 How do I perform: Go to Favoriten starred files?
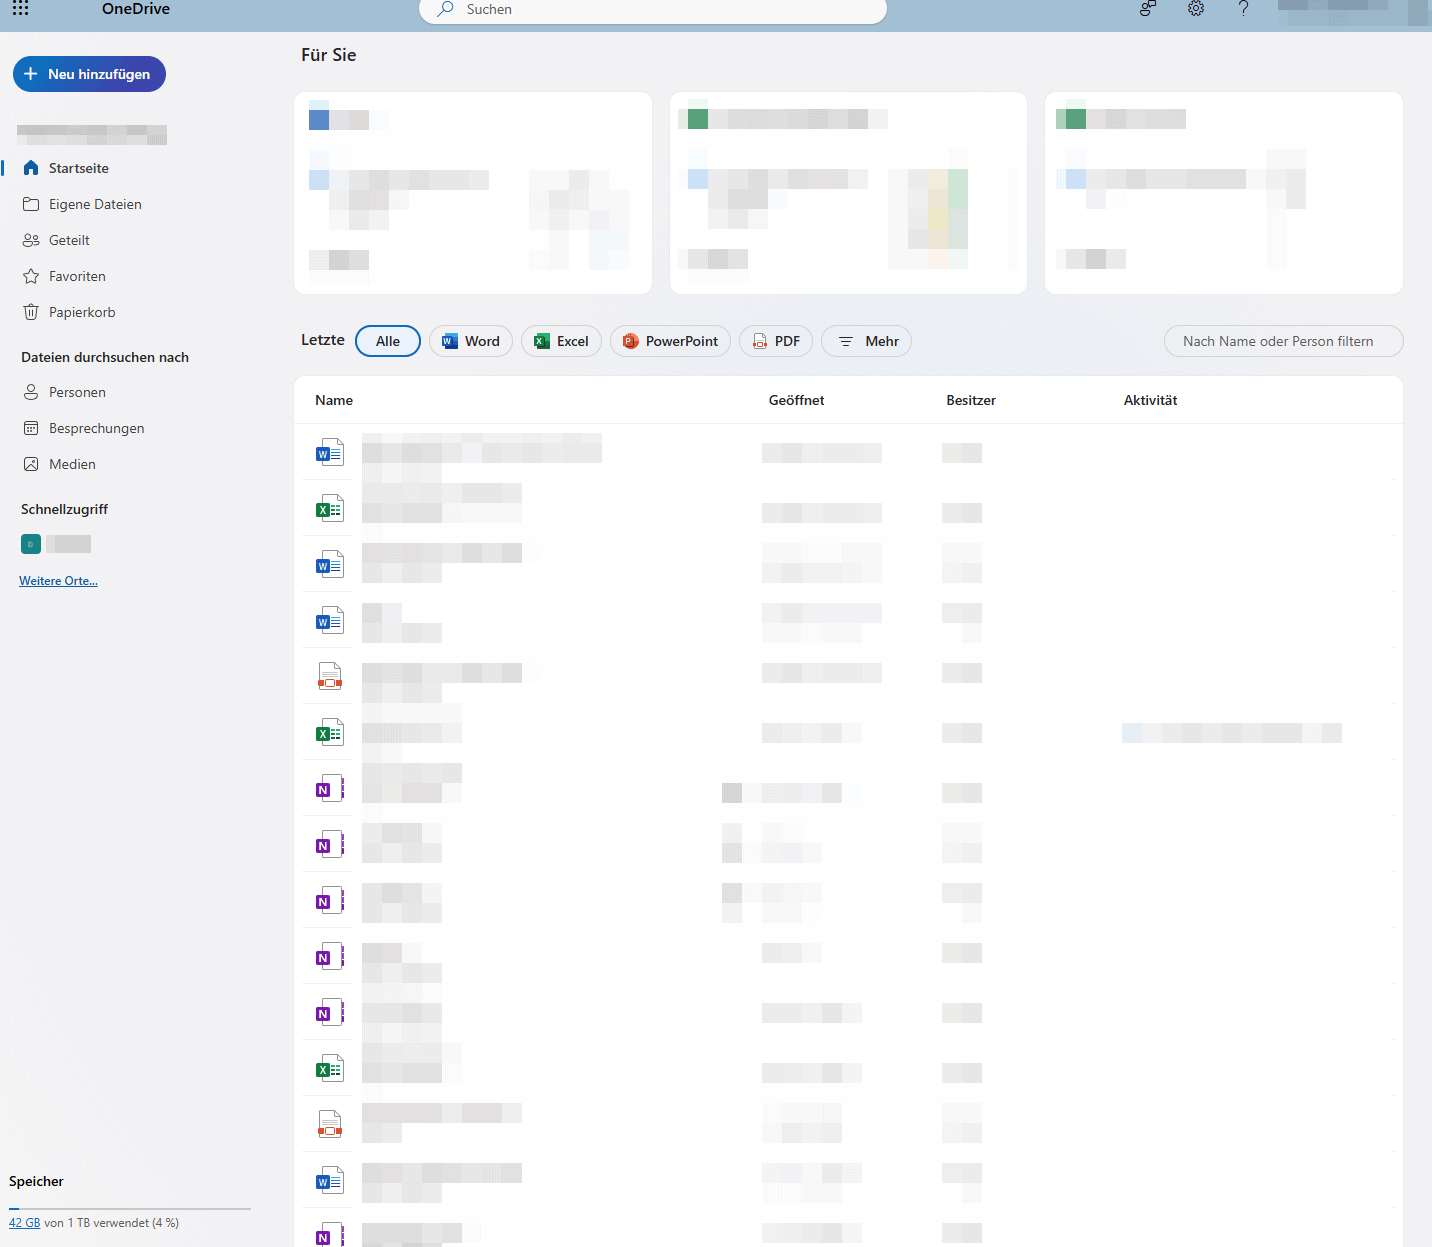(77, 276)
